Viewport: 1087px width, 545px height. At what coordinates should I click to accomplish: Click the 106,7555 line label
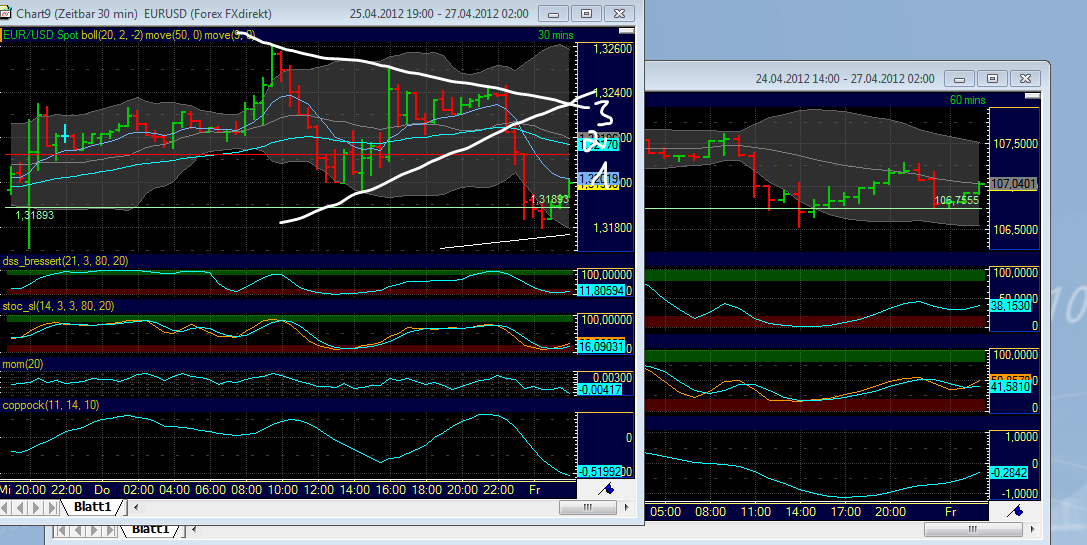point(957,200)
